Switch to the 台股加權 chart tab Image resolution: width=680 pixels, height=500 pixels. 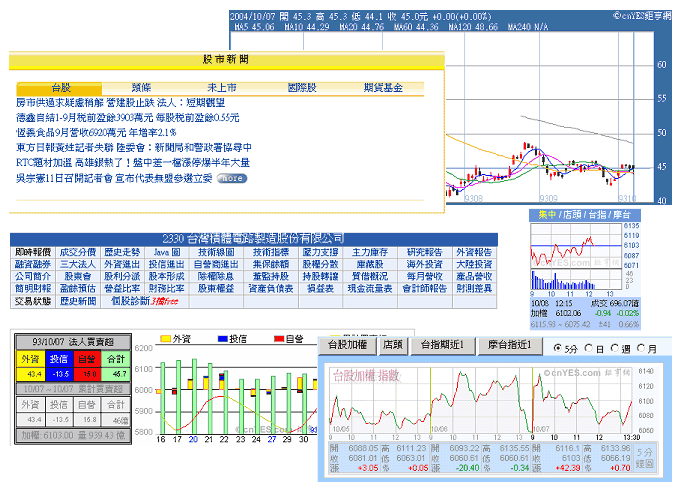347,345
